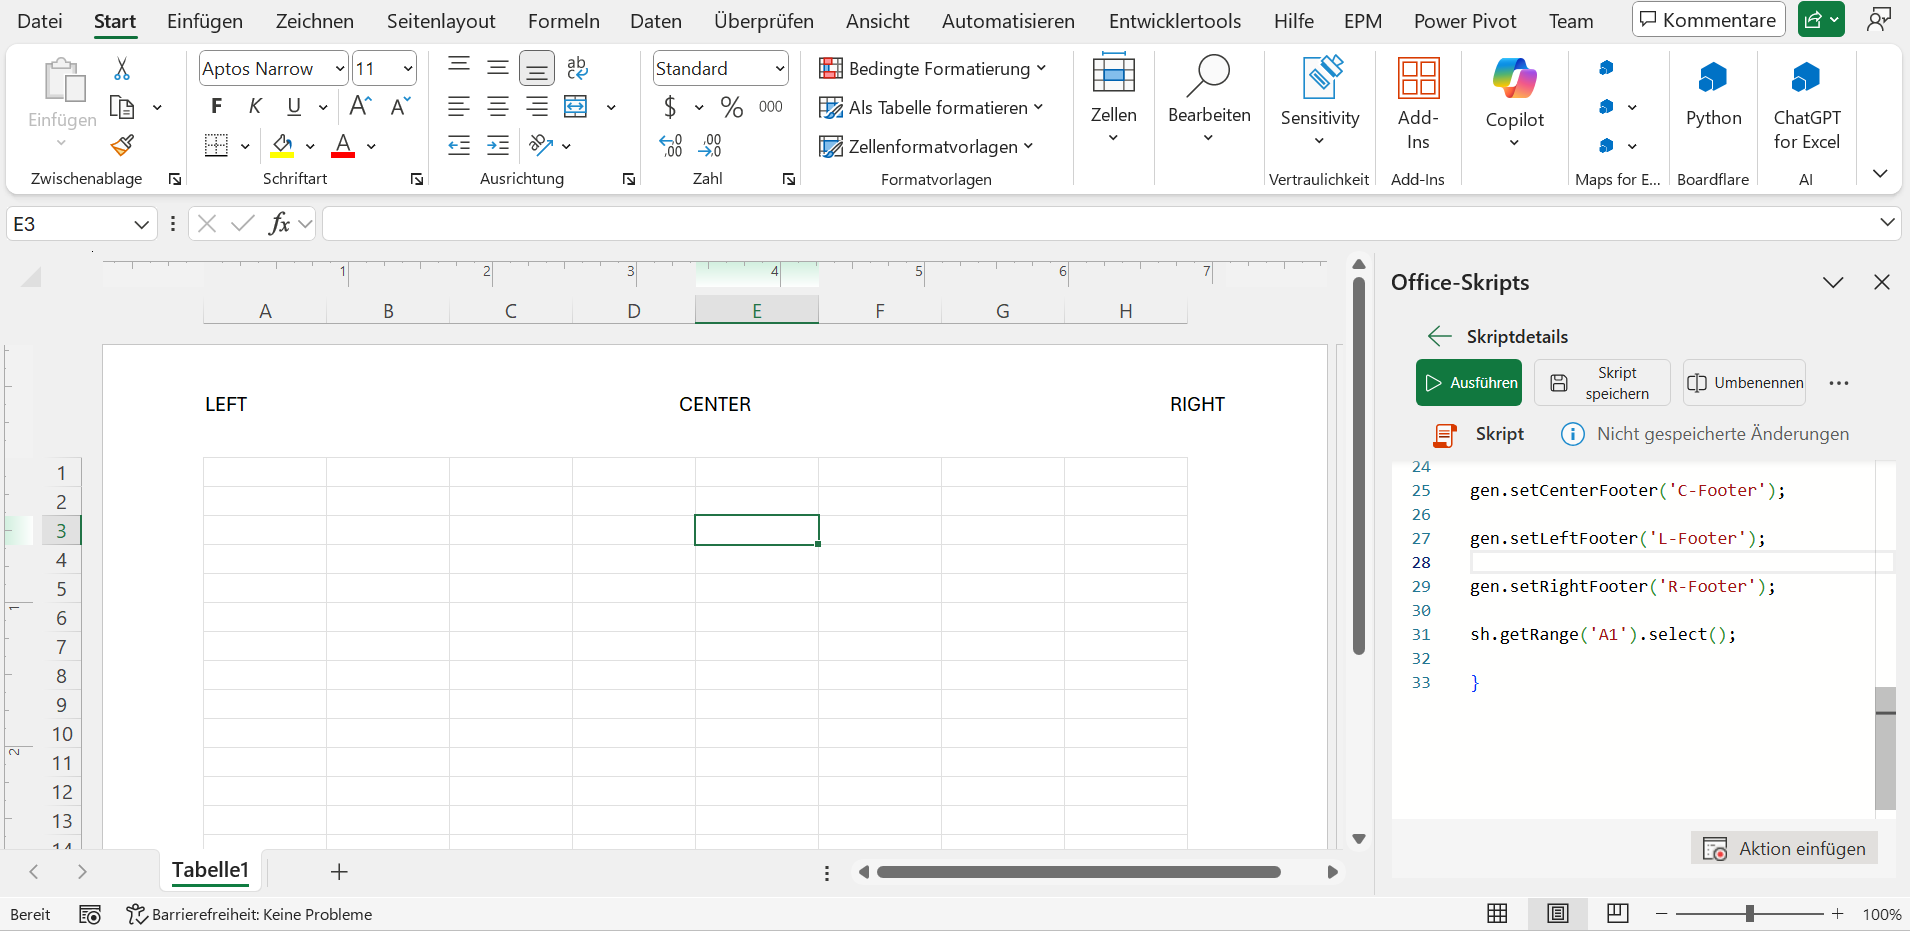Toggle bold F formatting
This screenshot has width=1910, height=931.
(217, 106)
